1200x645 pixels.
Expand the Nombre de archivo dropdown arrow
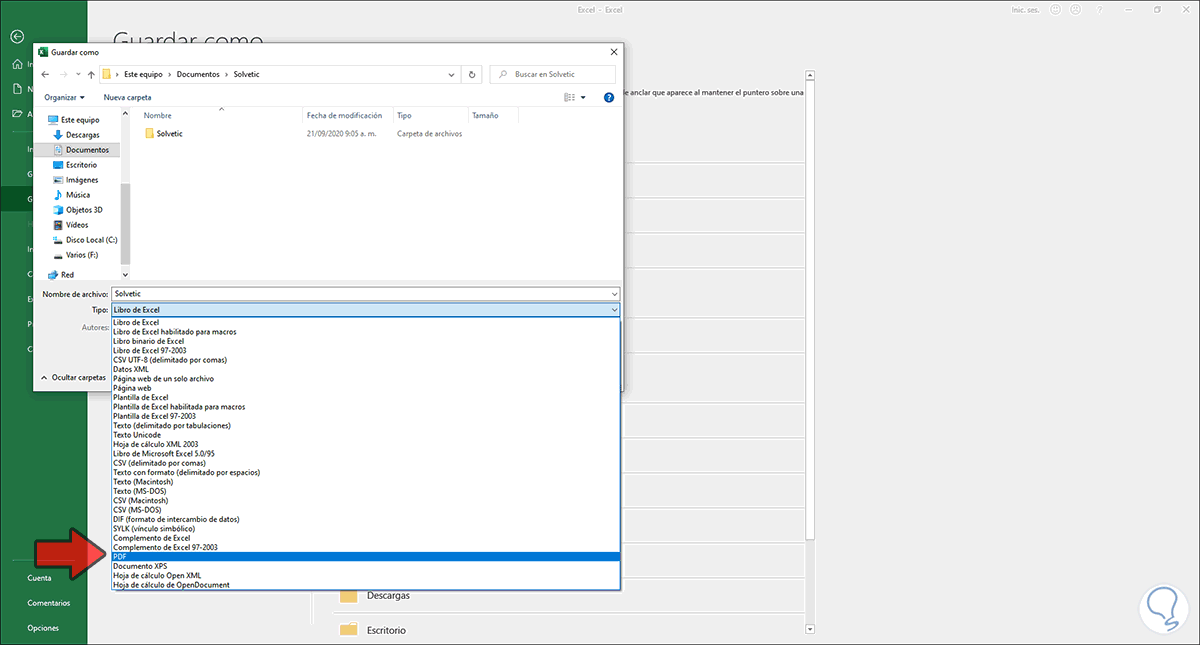click(614, 294)
